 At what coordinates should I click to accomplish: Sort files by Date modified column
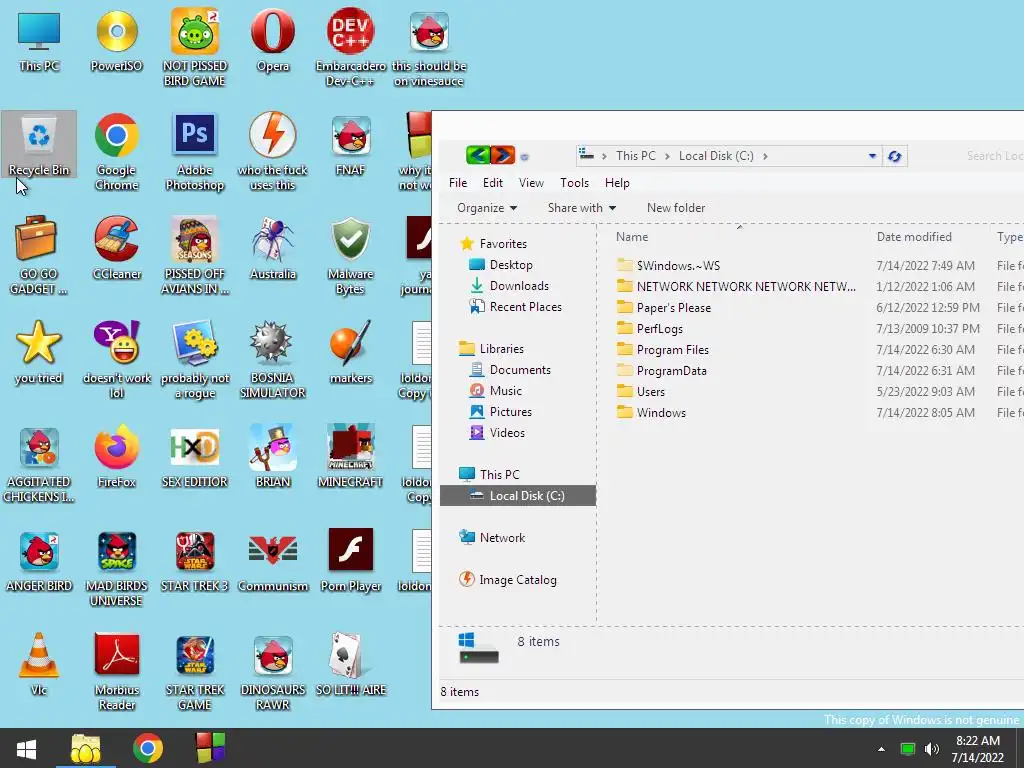[x=929, y=236]
